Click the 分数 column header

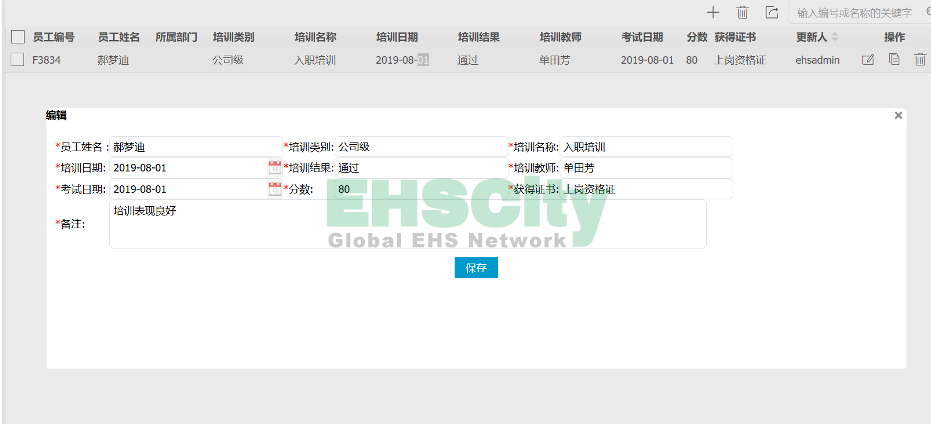pos(697,37)
